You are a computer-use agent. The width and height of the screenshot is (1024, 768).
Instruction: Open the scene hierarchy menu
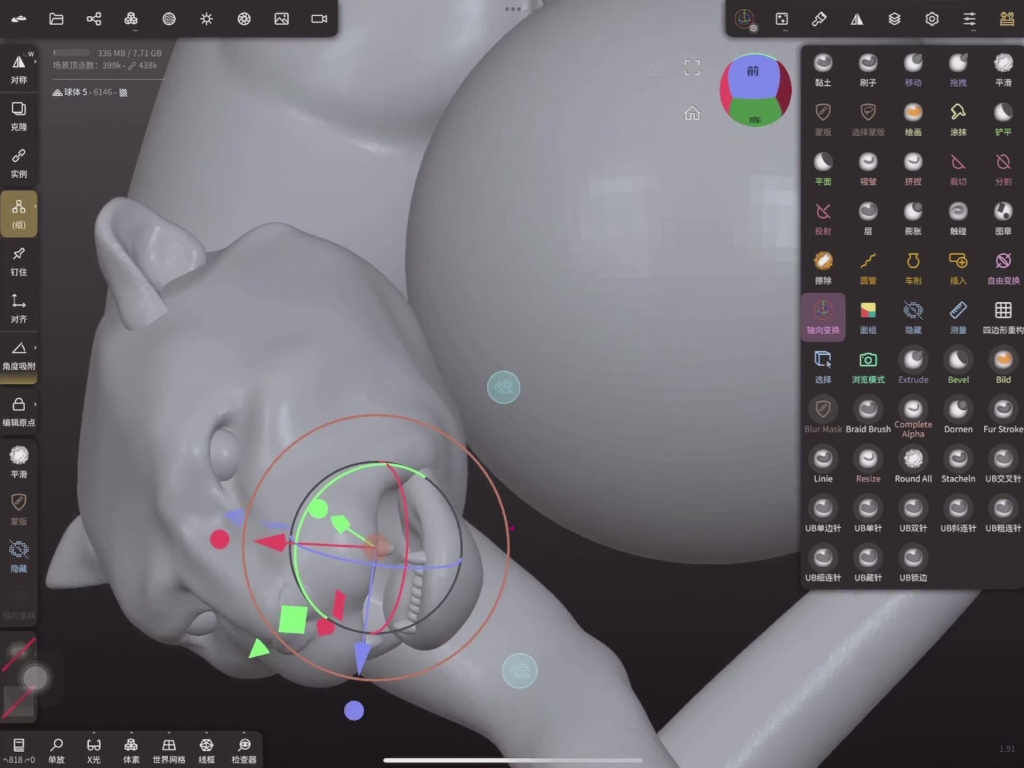pos(93,18)
